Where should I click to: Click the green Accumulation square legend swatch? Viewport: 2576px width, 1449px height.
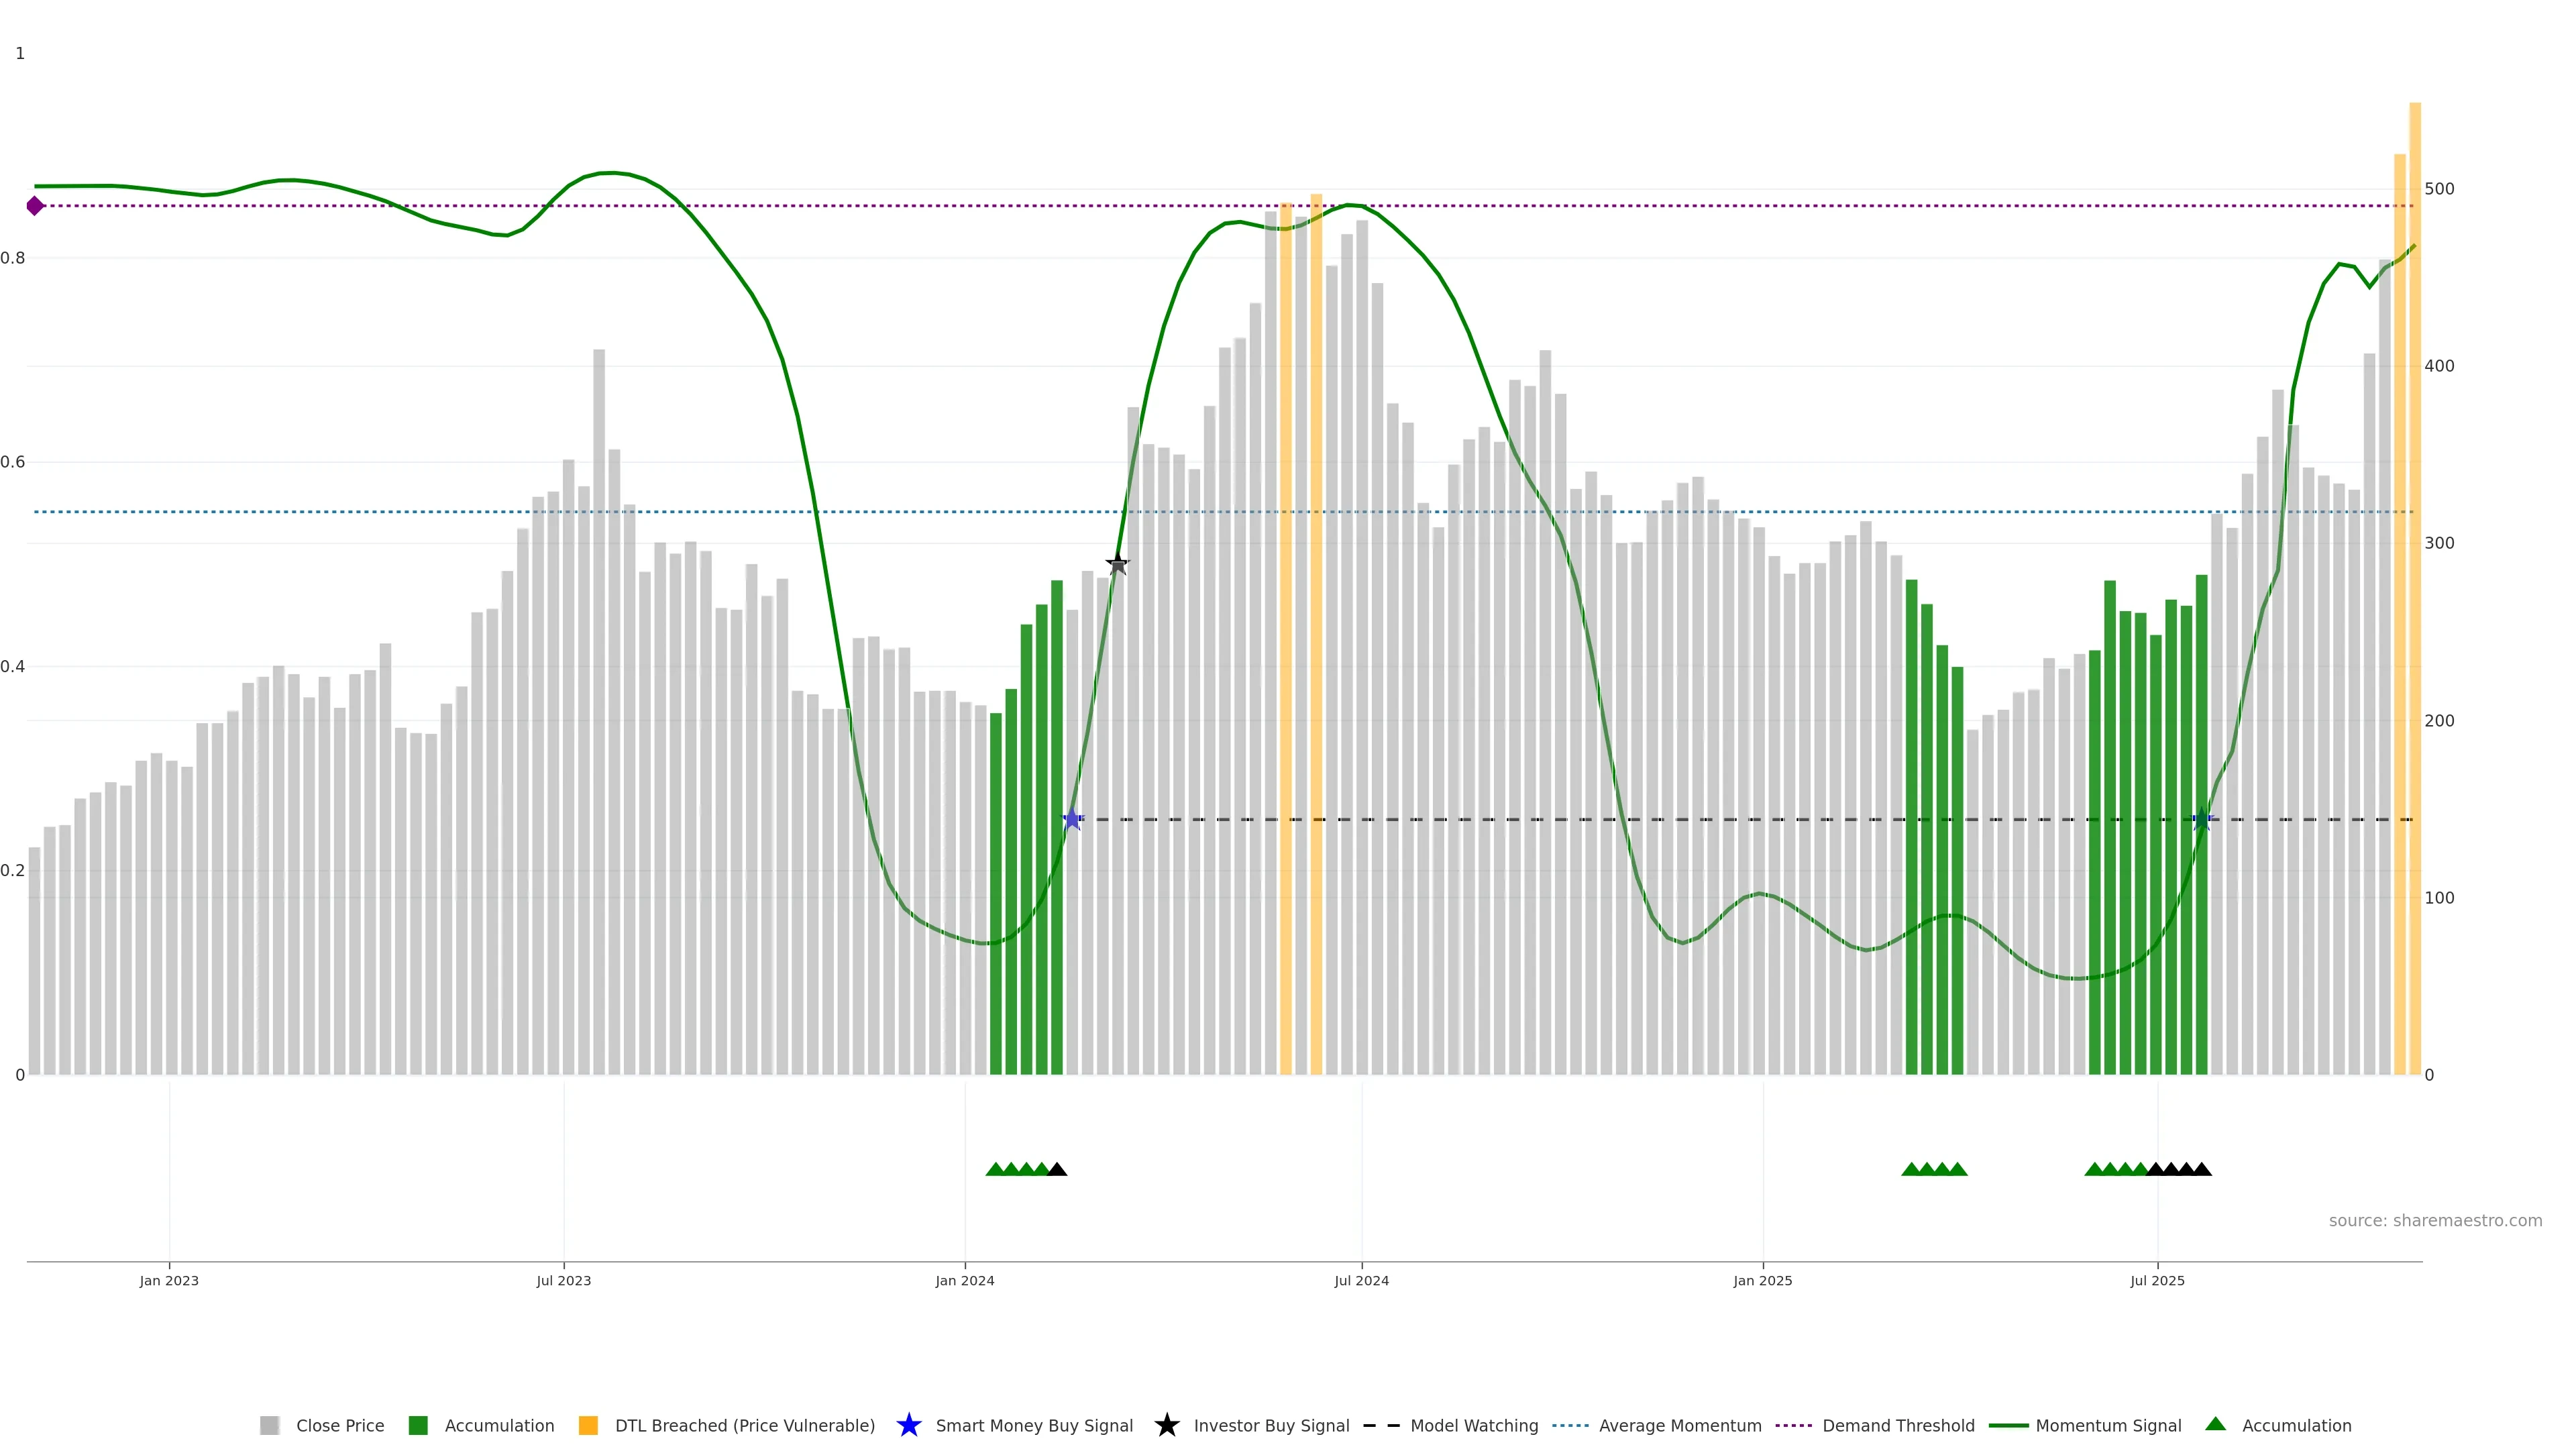click(x=418, y=1426)
